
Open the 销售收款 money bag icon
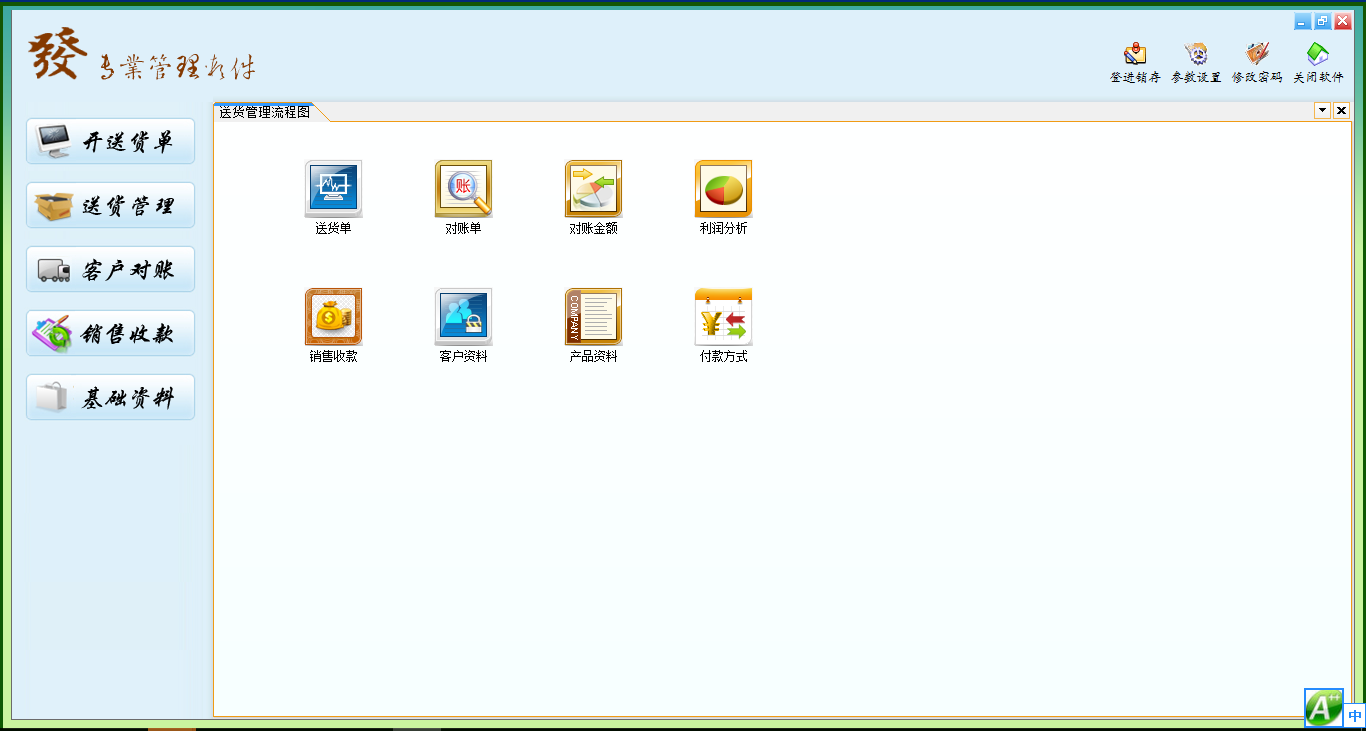coord(333,317)
